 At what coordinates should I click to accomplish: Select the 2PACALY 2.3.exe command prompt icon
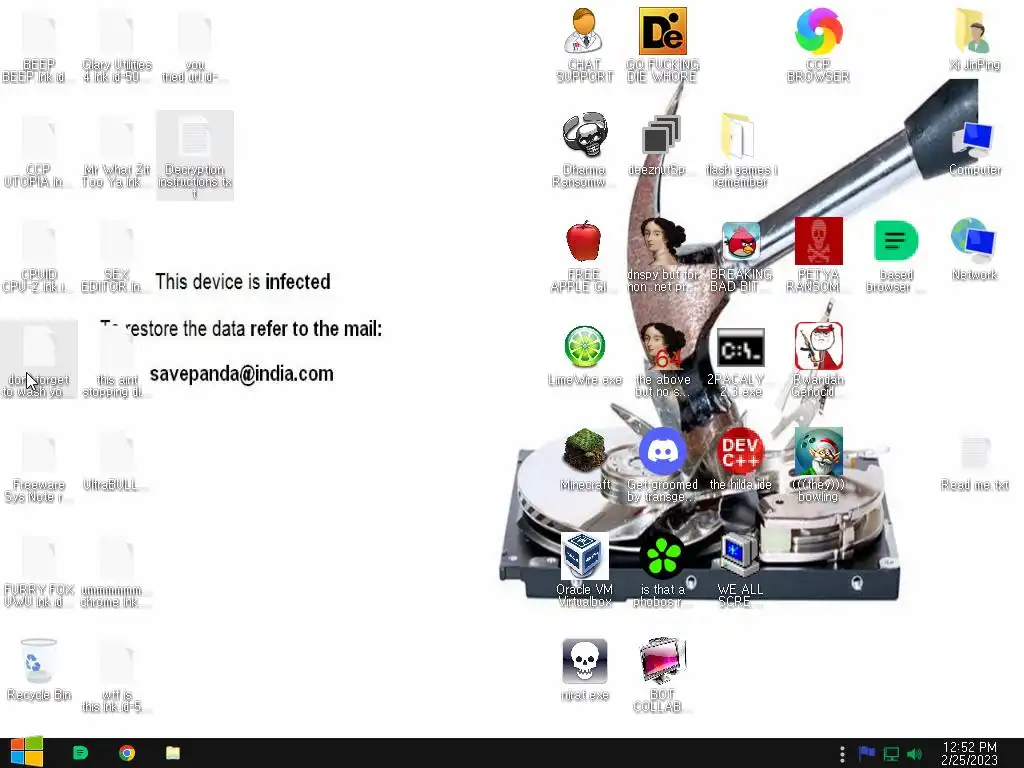(740, 362)
